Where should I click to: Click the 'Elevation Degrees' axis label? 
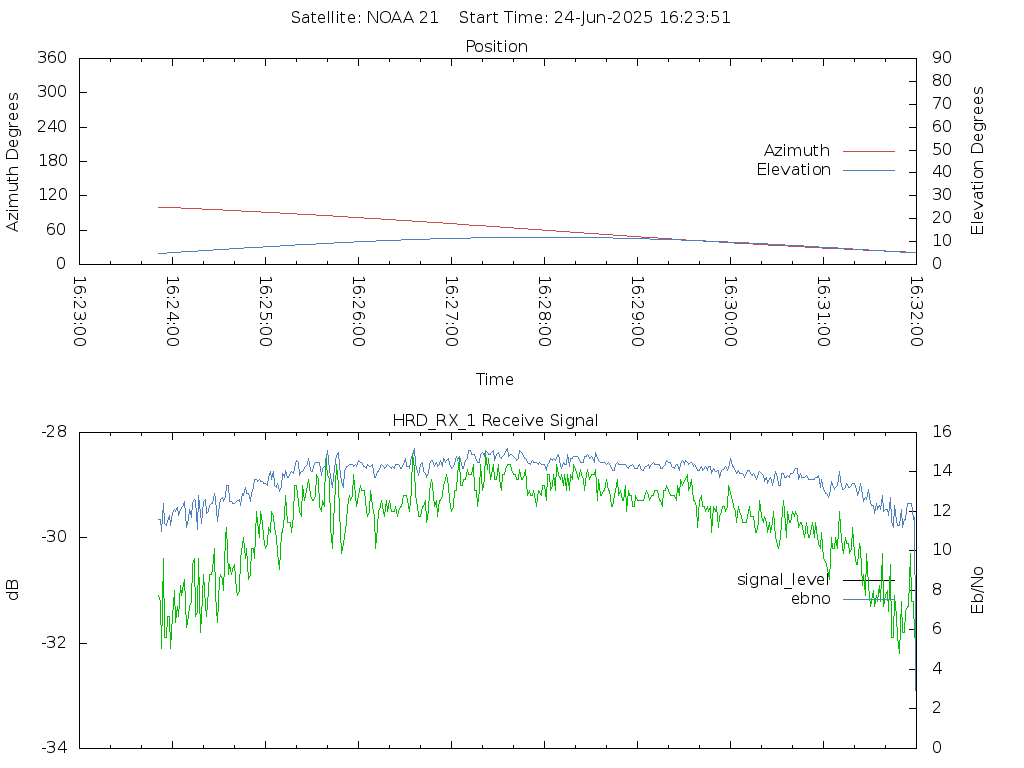[977, 161]
